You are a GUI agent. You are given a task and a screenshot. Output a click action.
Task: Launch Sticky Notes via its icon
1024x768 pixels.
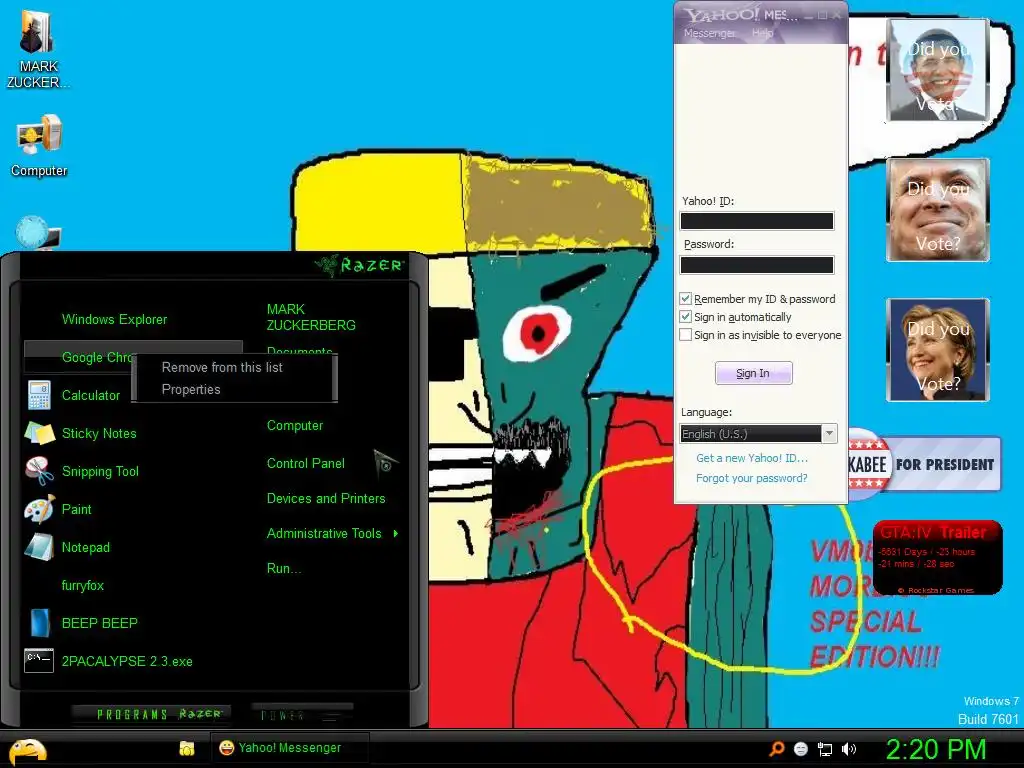pos(39,433)
